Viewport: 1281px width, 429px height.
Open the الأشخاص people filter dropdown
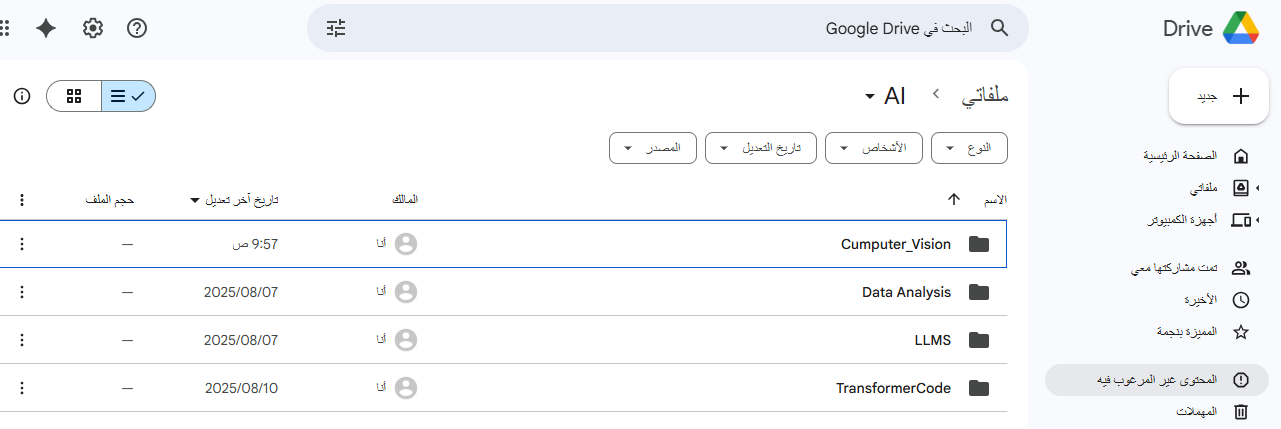click(x=872, y=148)
